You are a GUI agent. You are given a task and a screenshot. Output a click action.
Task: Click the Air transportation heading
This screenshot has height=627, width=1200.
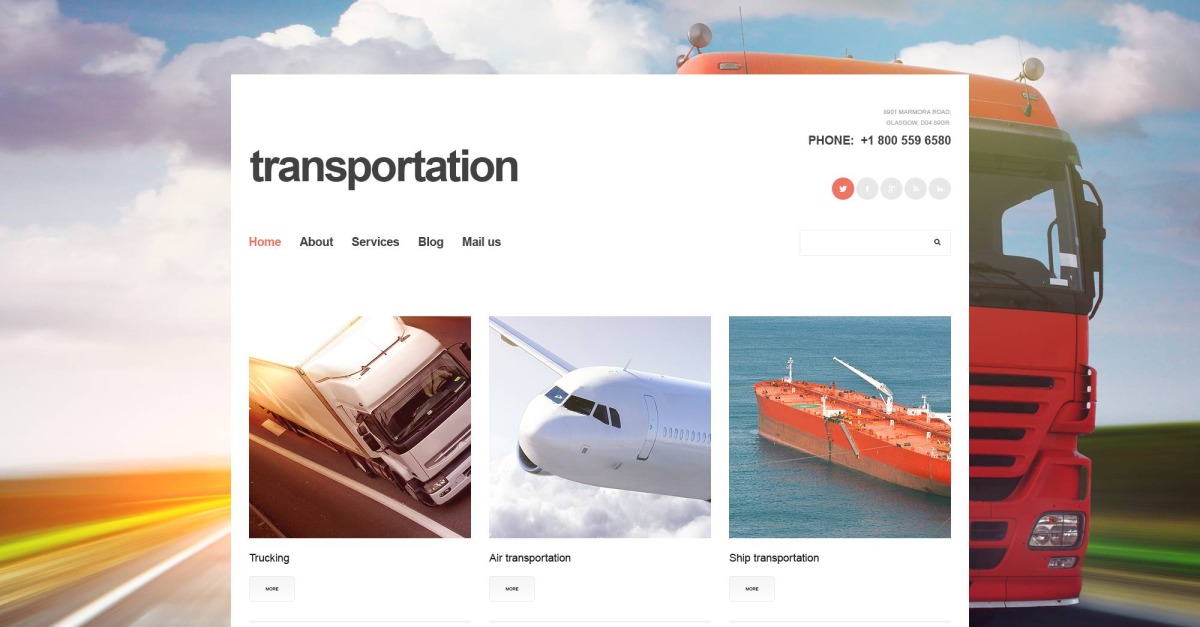click(x=530, y=558)
